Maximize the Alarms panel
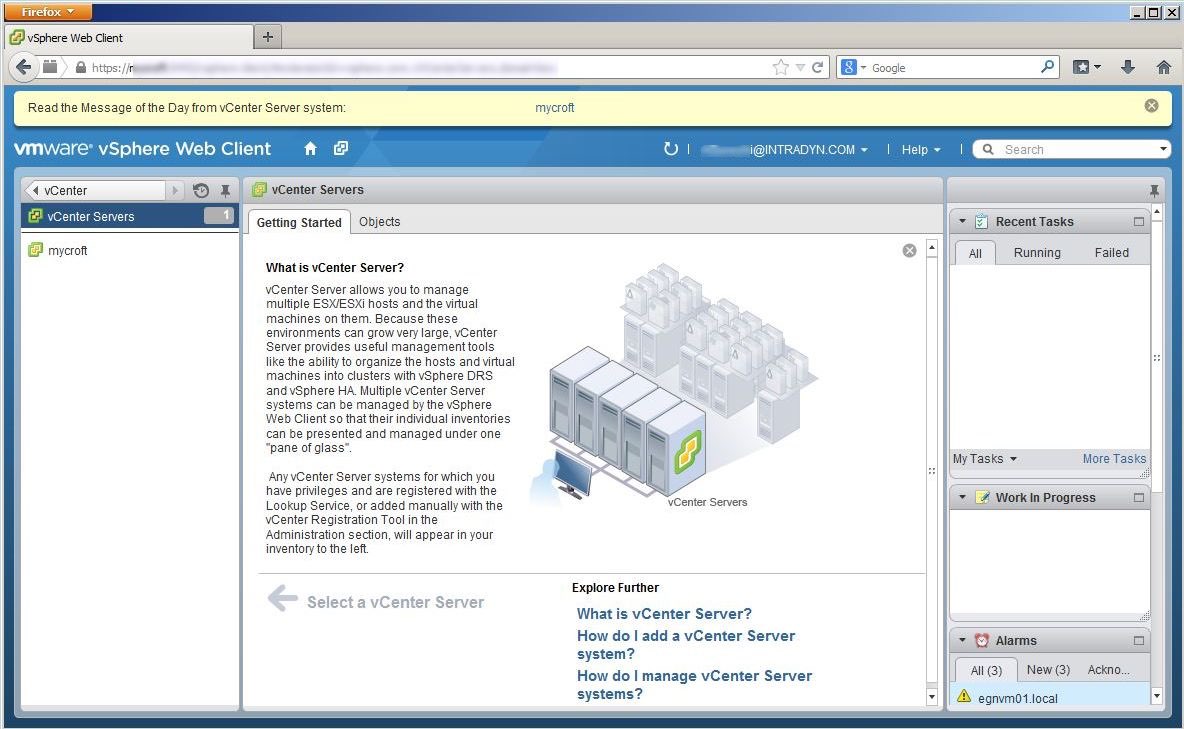 (1139, 640)
